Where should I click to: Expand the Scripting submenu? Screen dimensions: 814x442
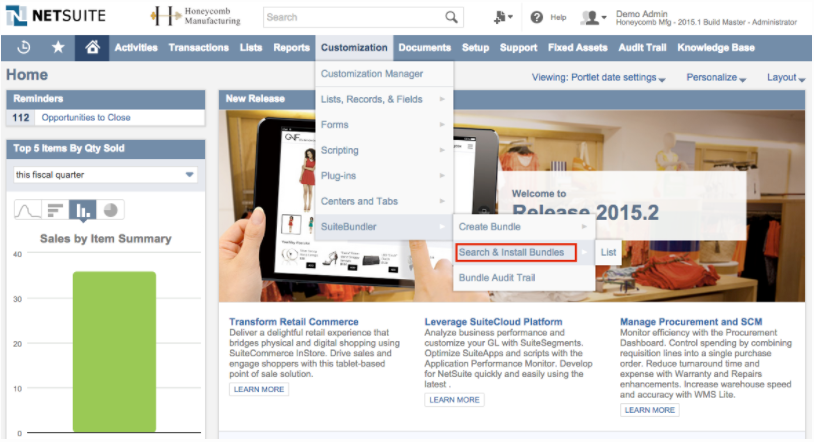(x=384, y=150)
